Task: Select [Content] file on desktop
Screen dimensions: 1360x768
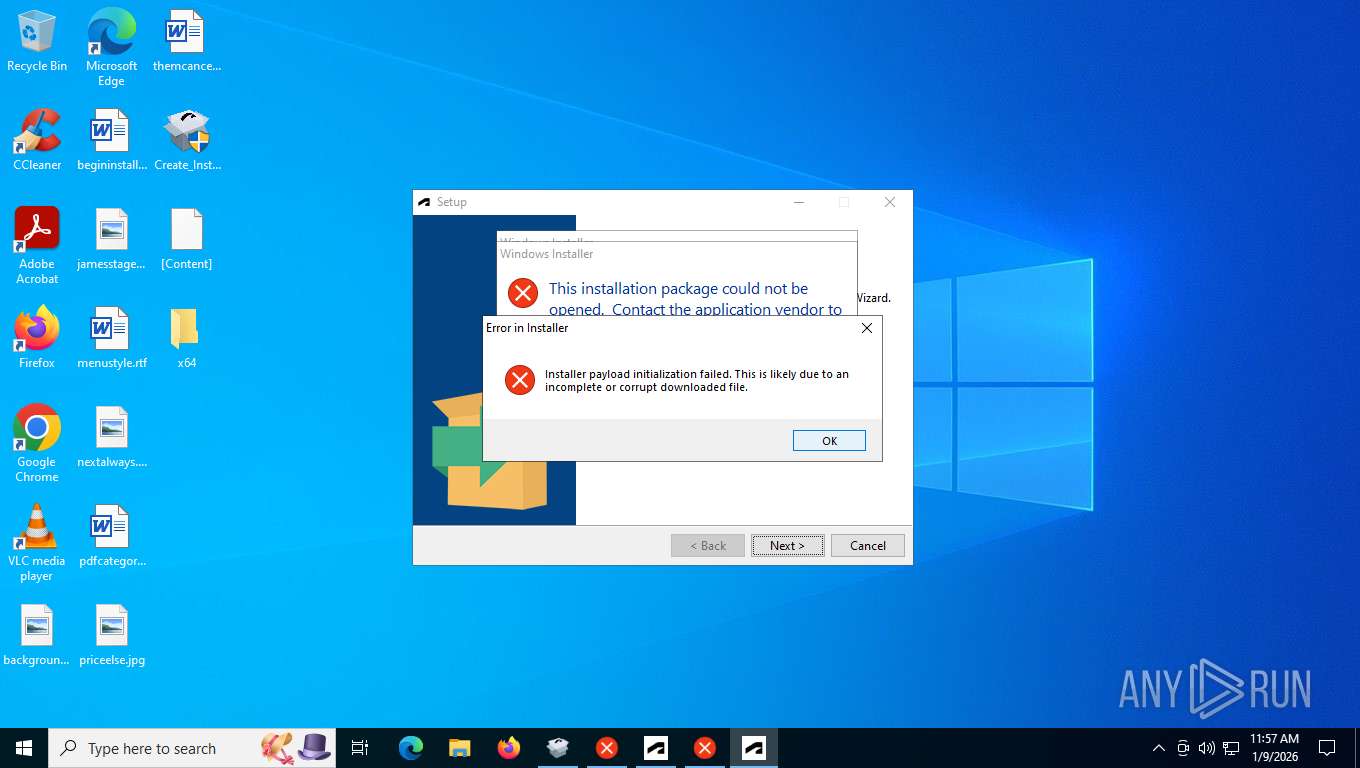Action: [187, 239]
